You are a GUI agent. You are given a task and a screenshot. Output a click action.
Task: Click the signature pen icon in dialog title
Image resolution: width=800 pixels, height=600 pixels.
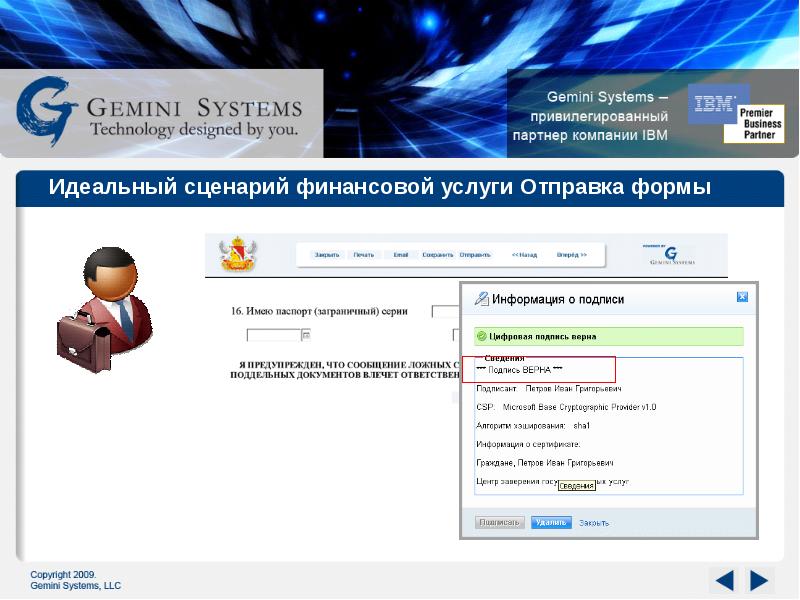point(482,298)
